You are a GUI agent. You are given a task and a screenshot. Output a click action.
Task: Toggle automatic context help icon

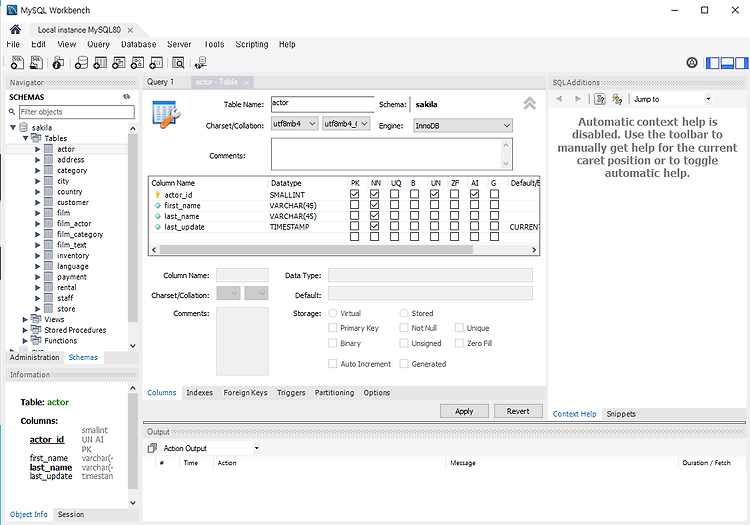[x=618, y=99]
